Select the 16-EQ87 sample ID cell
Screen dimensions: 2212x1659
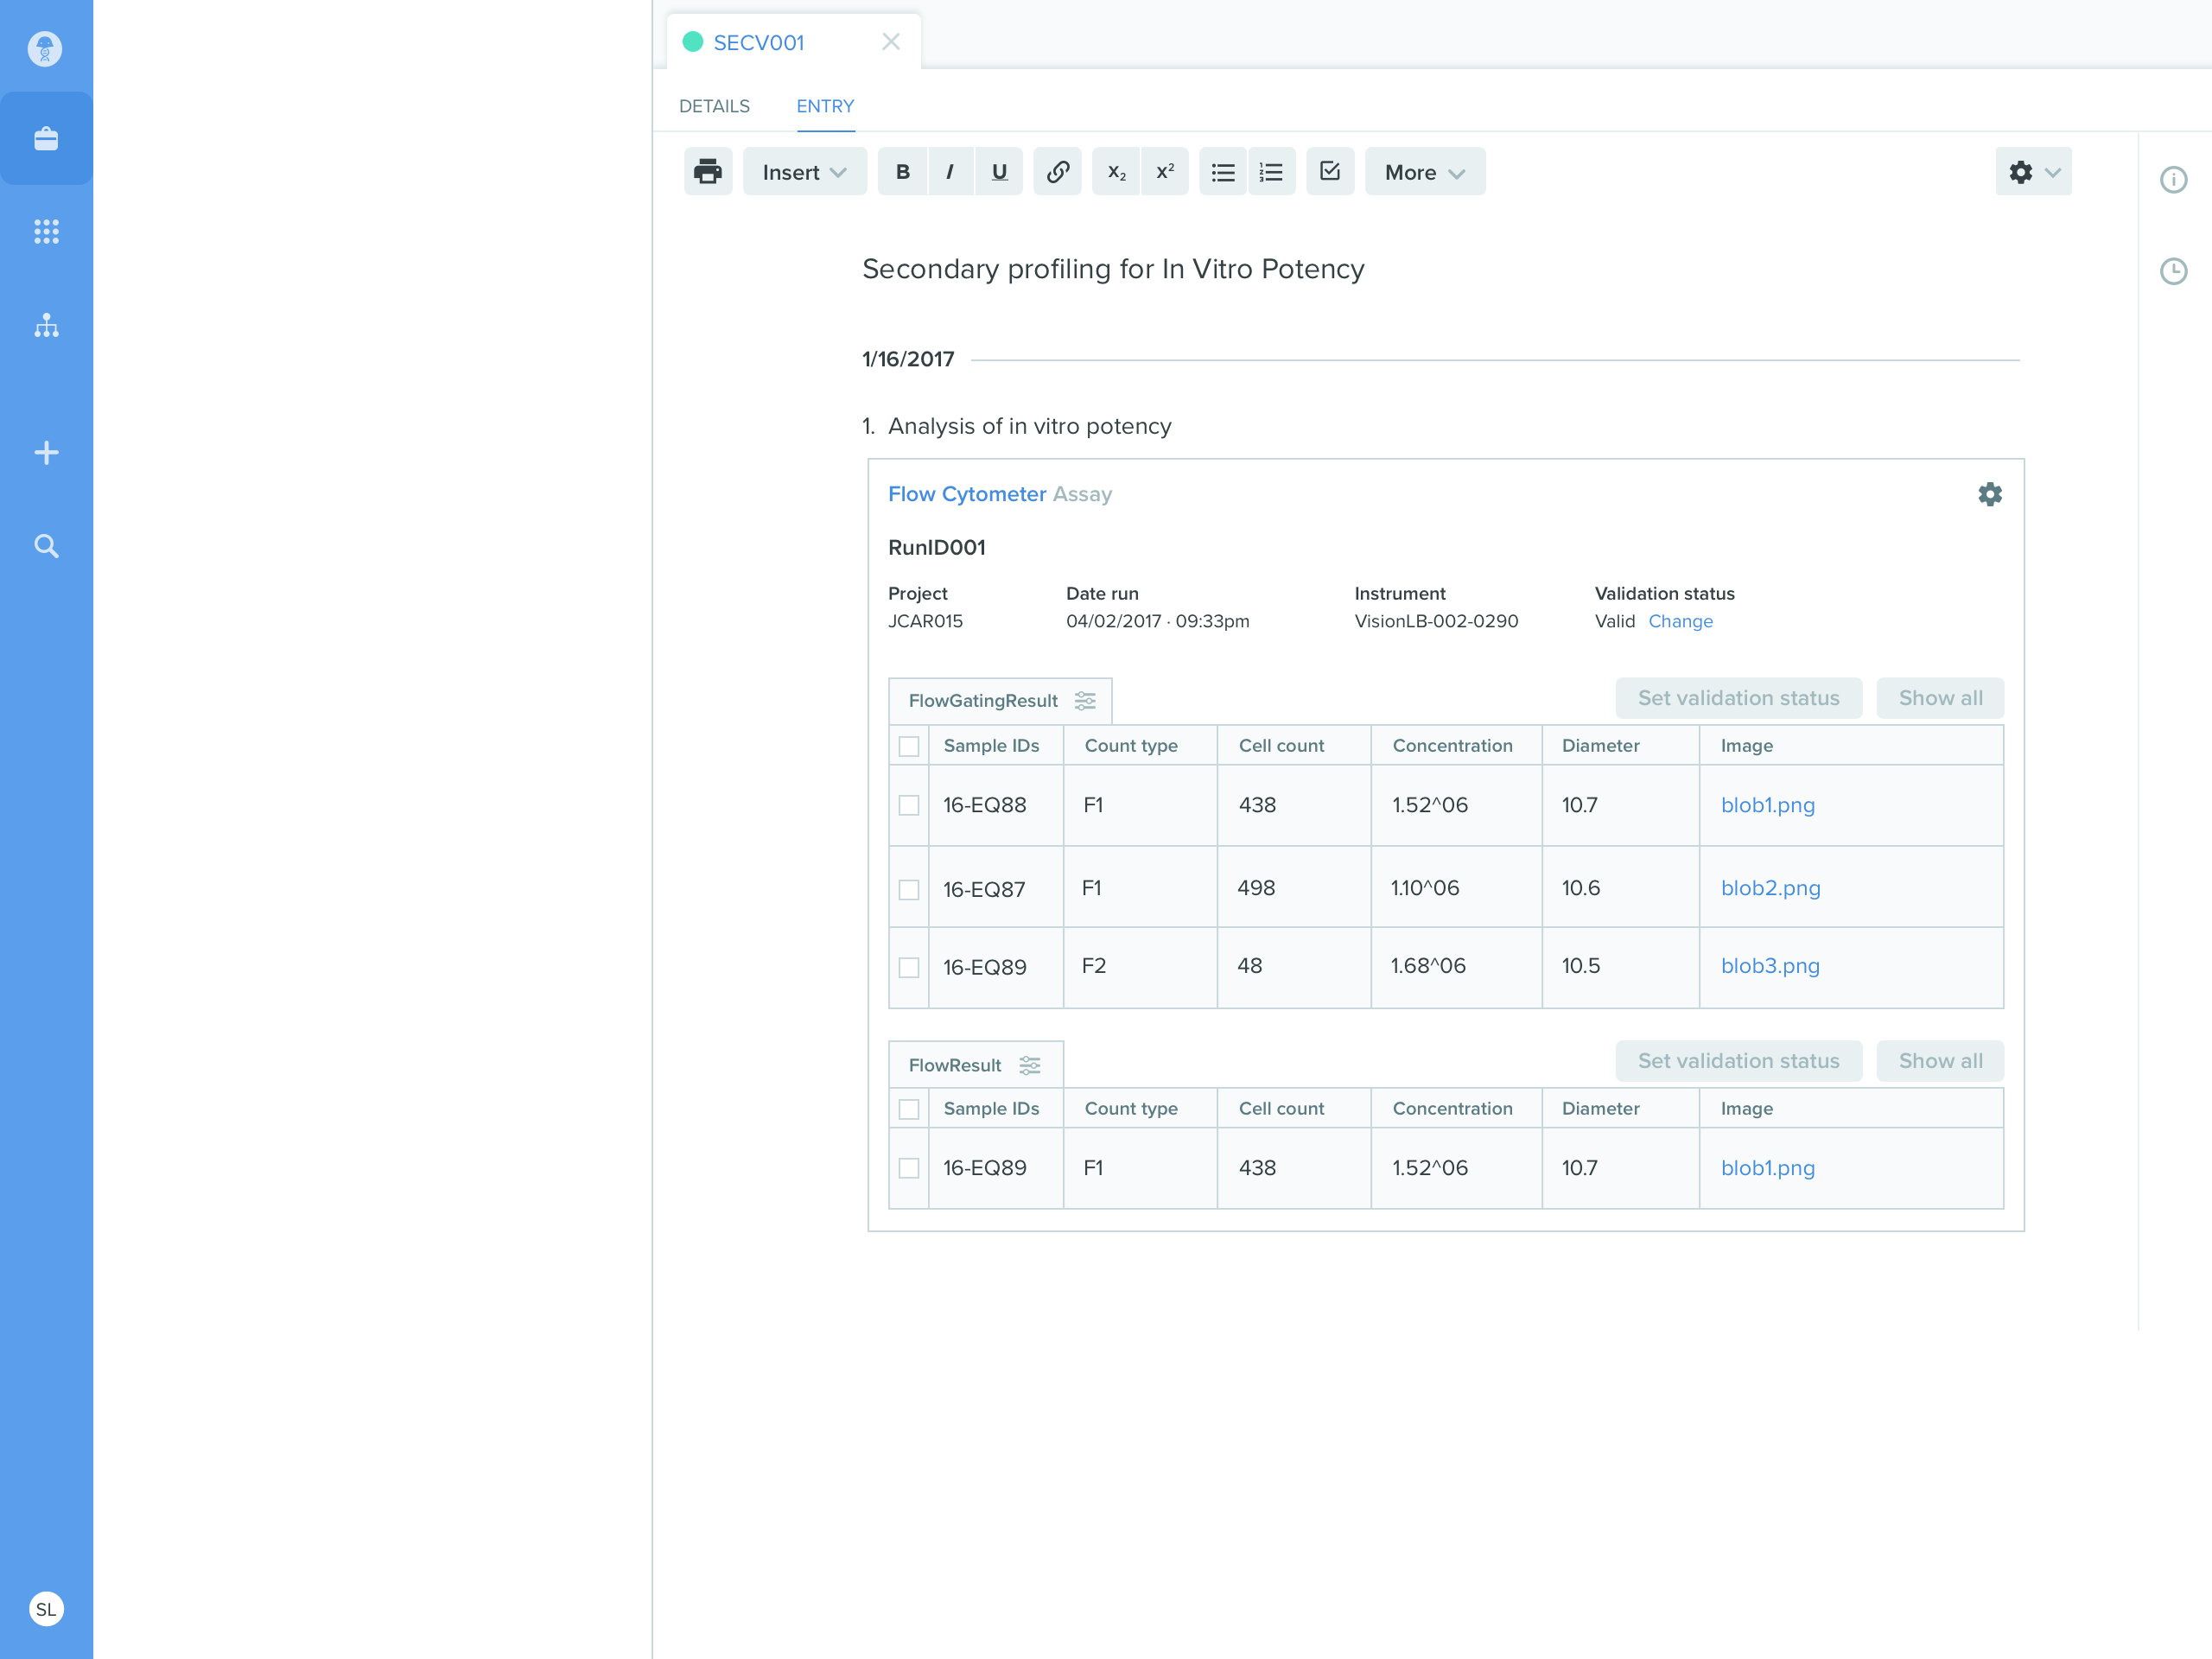(996, 887)
